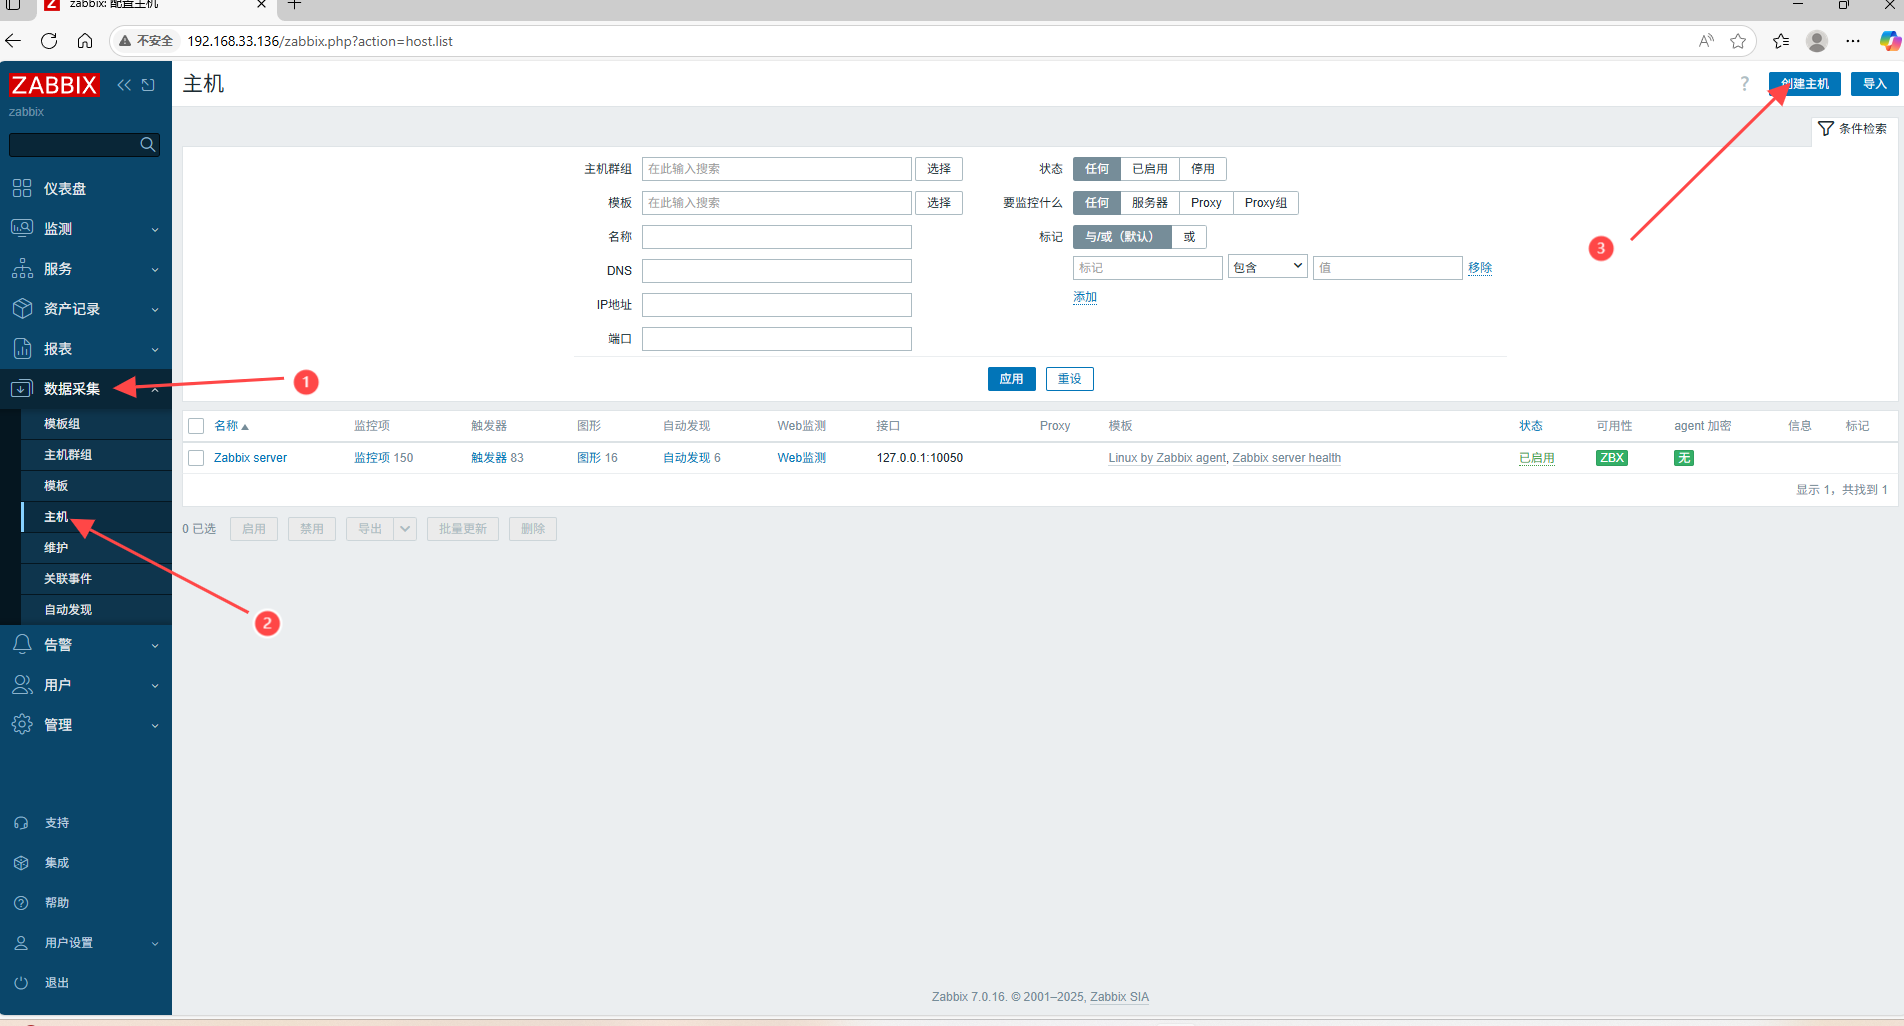Image resolution: width=1904 pixels, height=1026 pixels.
Task: Click the browser refresh icon
Action: tap(49, 41)
